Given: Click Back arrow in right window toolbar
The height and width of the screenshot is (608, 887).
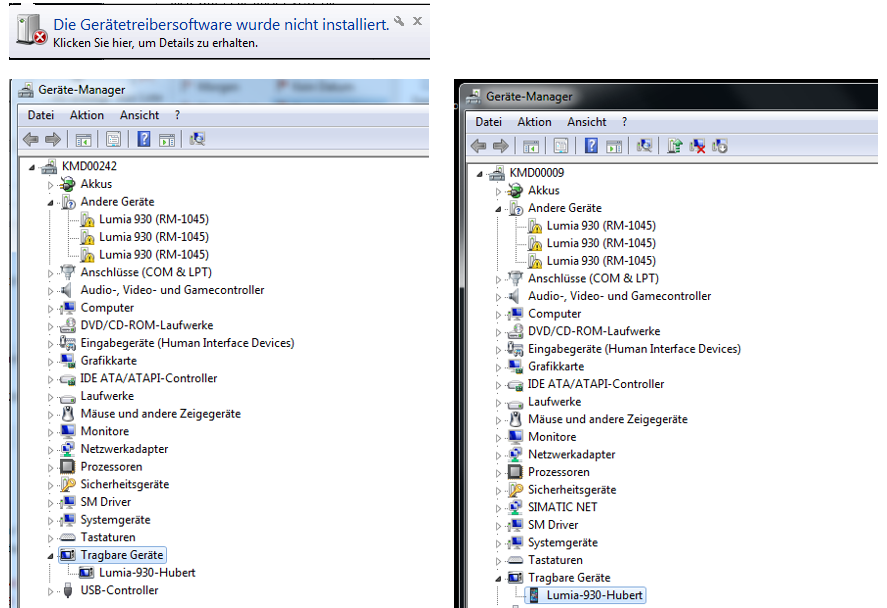Looking at the screenshot, I should pos(478,146).
